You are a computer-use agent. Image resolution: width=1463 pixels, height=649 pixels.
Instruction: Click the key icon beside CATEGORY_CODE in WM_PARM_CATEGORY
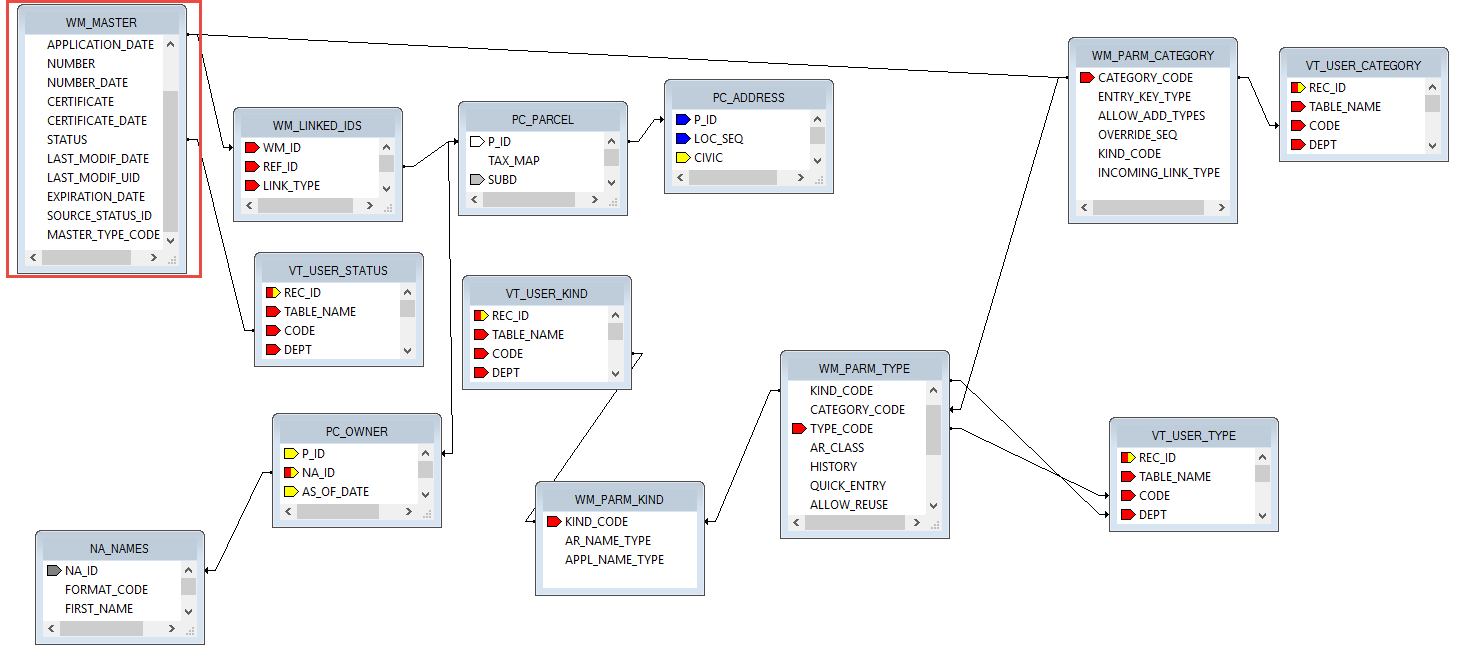(1086, 78)
